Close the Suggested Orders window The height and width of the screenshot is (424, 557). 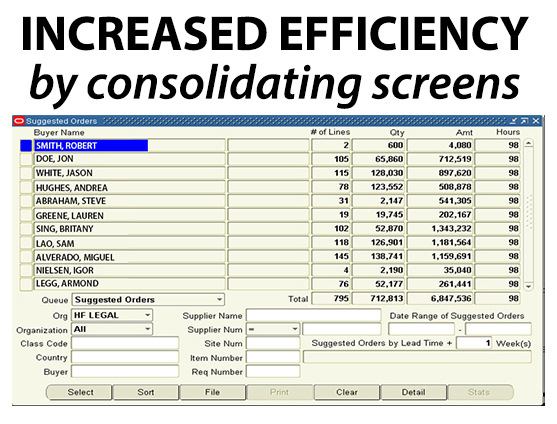[x=536, y=121]
